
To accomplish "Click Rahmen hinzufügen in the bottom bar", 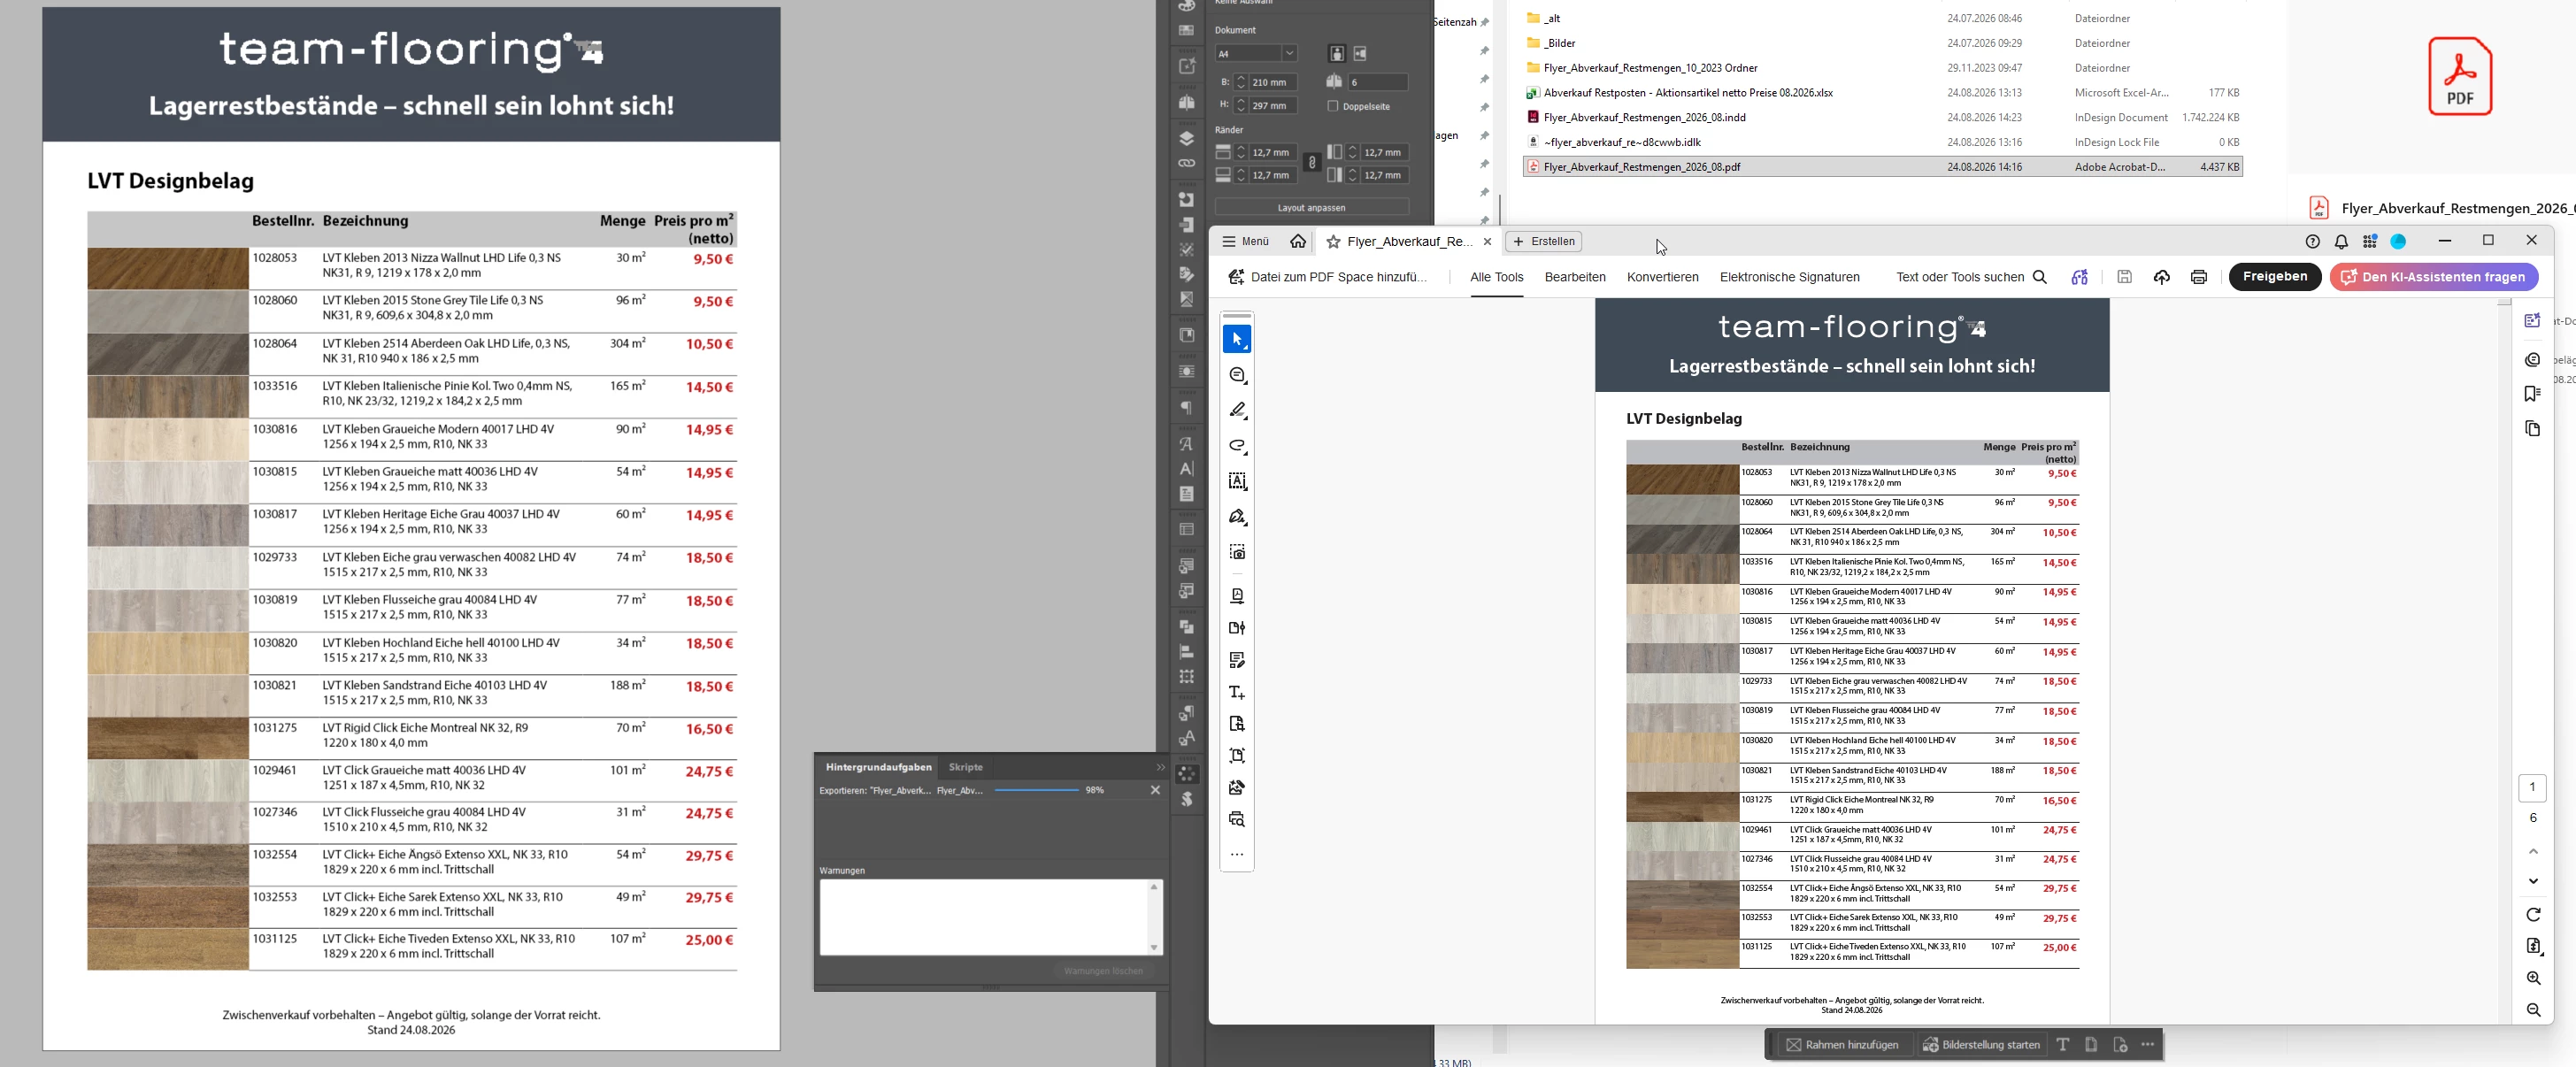I will [x=1842, y=1045].
